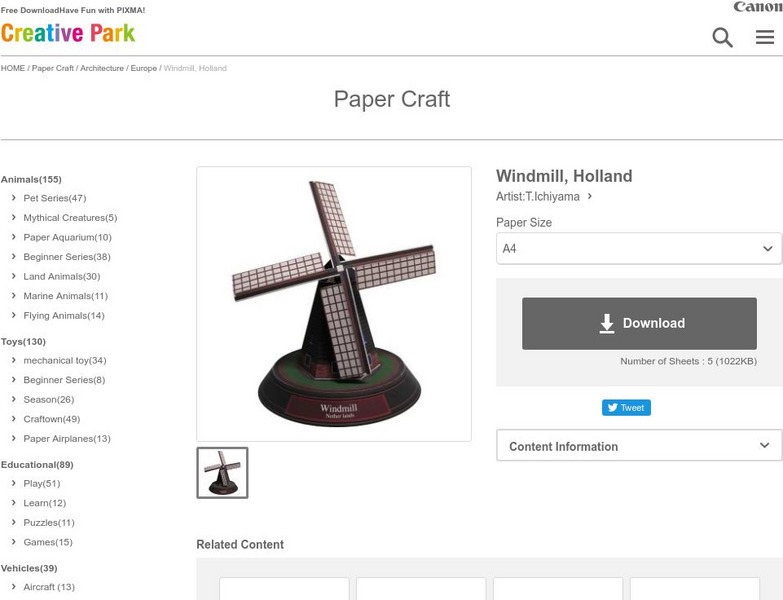Open the Puzzles(11) category link
The image size is (783, 600).
click(49, 523)
